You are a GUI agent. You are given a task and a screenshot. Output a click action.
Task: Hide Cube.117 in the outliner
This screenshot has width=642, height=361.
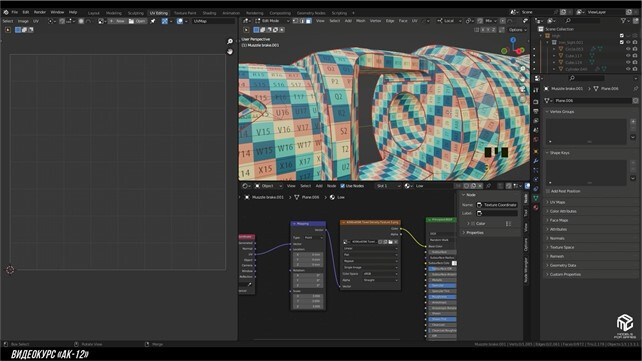[628, 56]
